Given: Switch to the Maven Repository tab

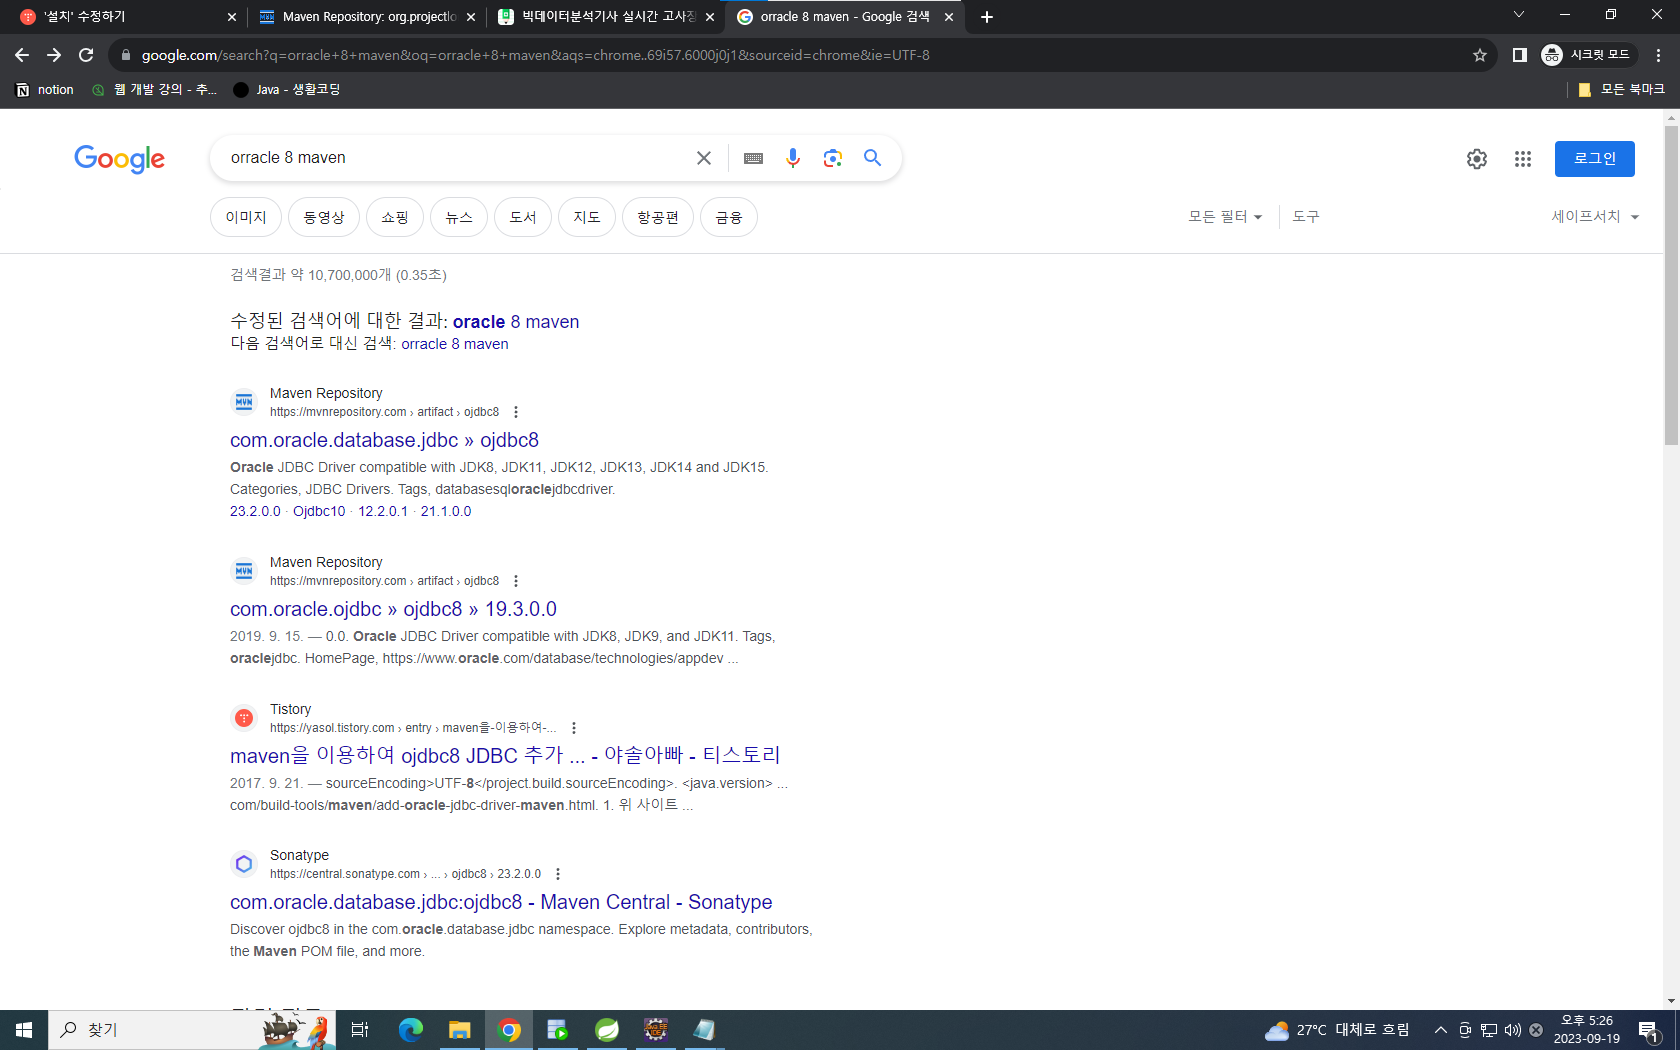Looking at the screenshot, I should [x=367, y=17].
